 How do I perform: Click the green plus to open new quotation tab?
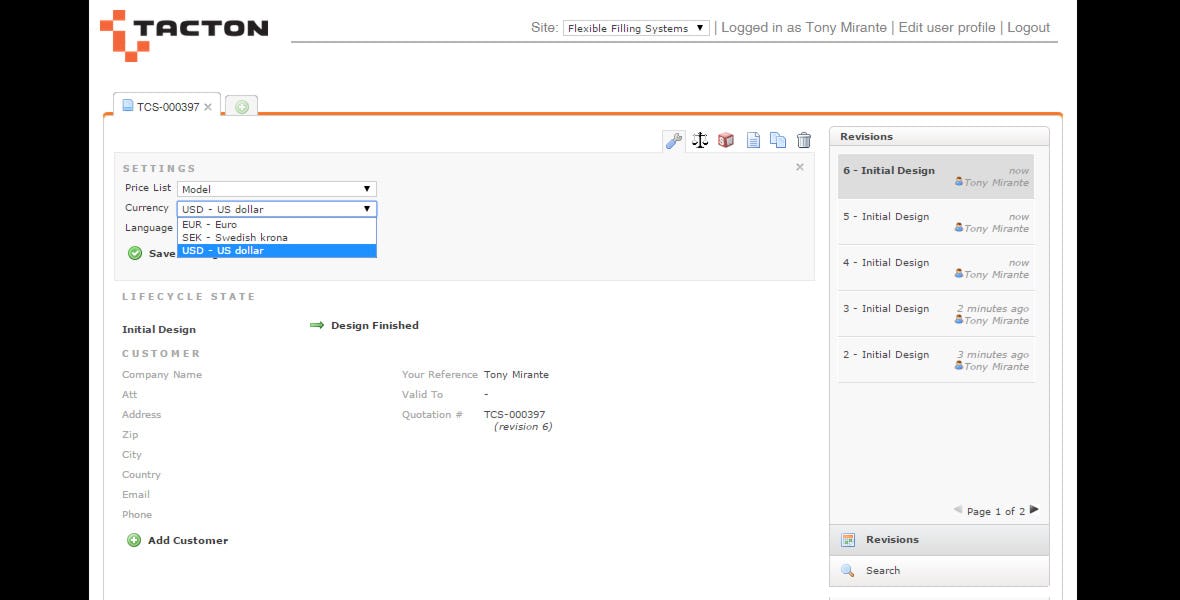tap(240, 104)
